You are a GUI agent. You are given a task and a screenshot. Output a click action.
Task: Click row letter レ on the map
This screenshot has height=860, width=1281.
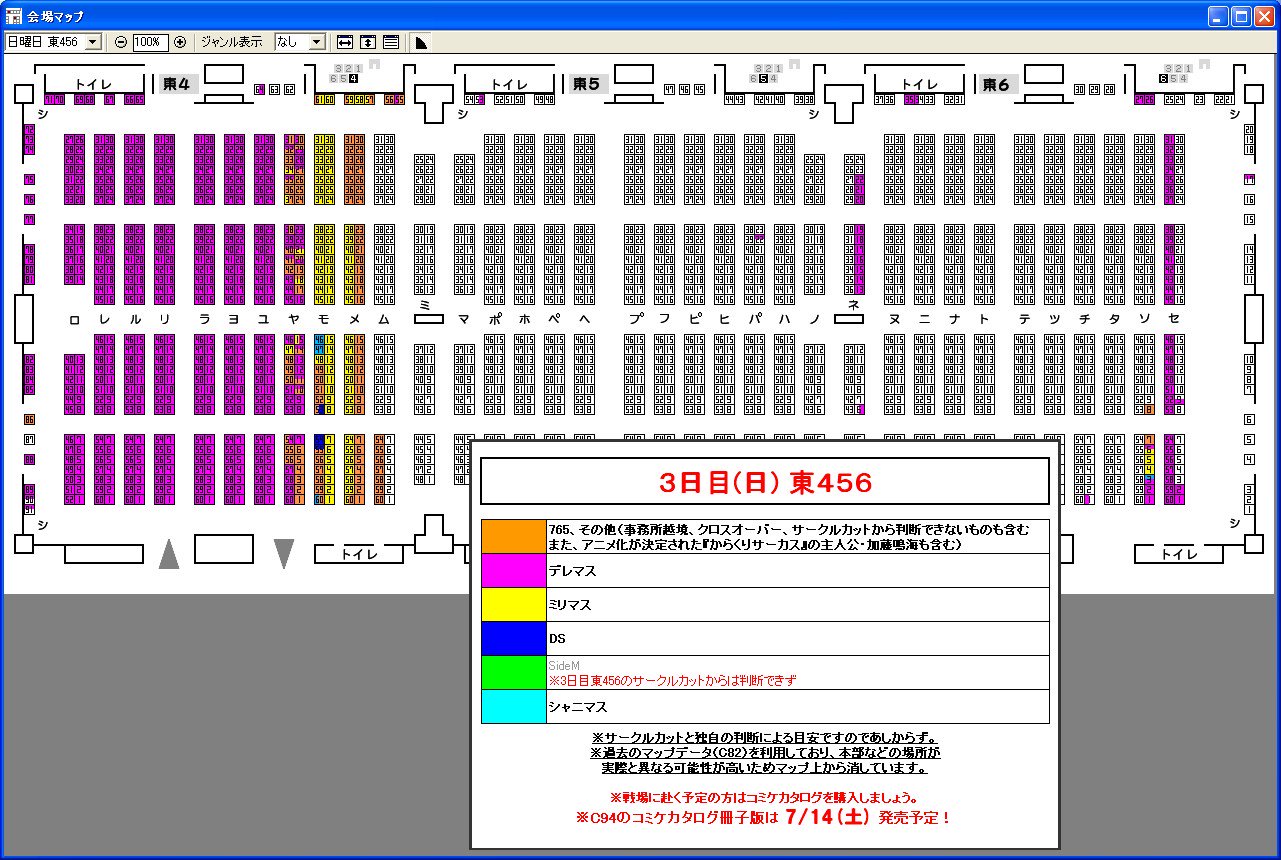click(105, 319)
